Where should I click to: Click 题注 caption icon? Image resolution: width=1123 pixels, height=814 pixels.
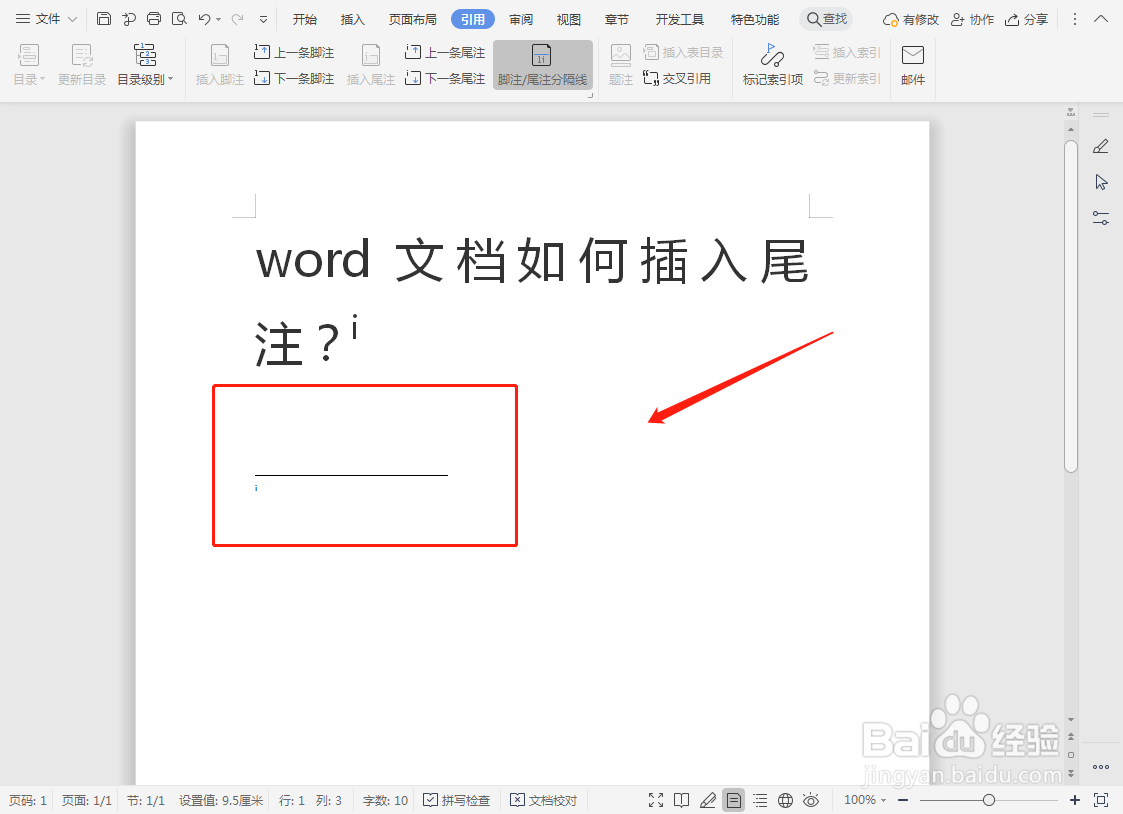[621, 64]
